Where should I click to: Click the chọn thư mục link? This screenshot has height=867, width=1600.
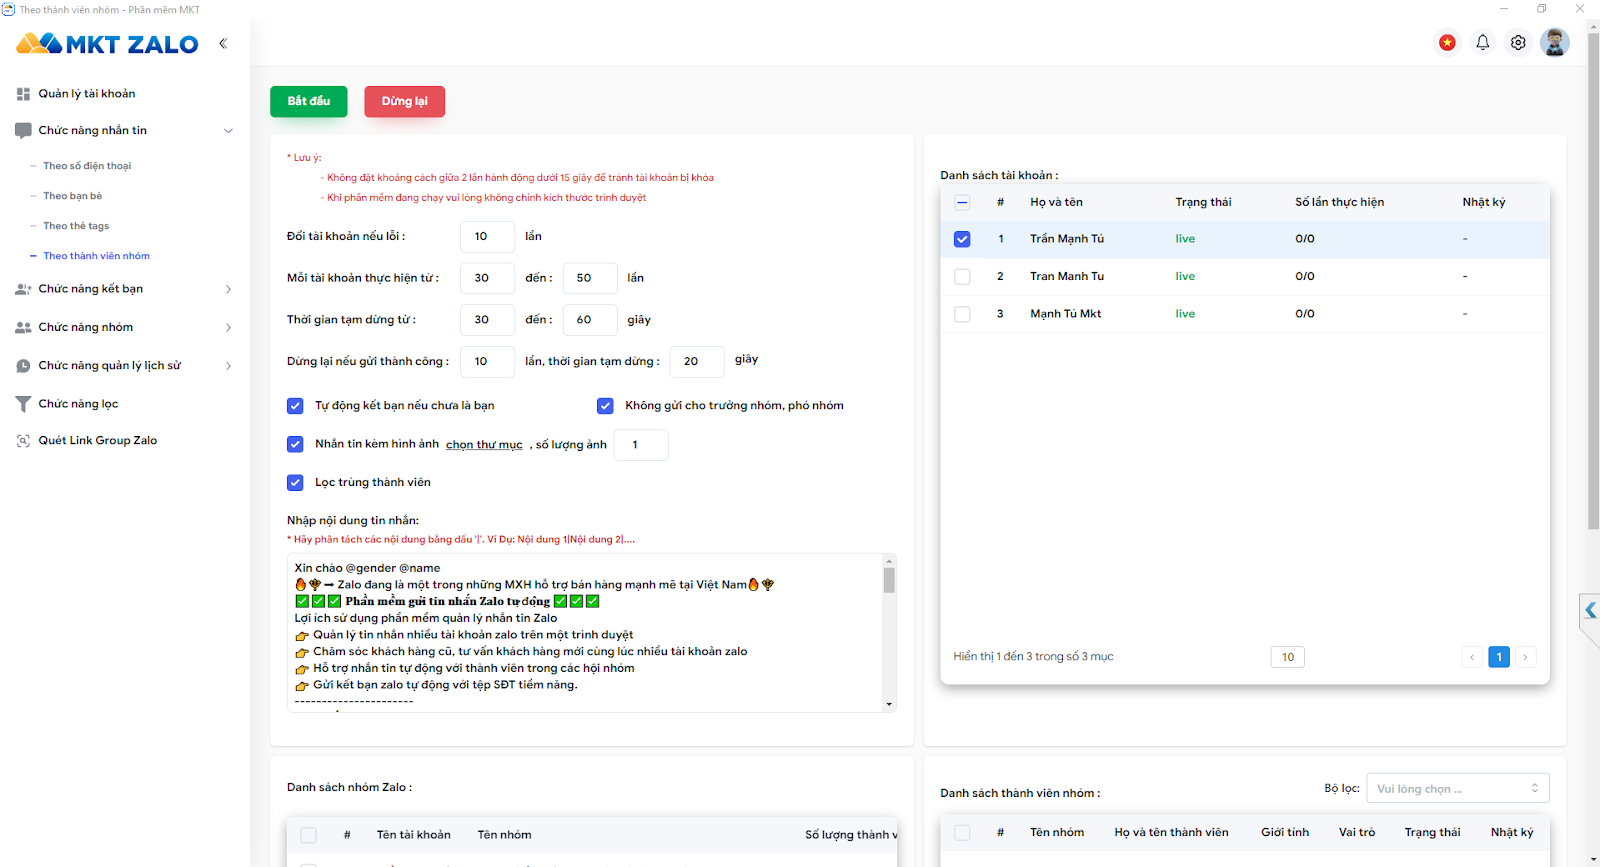(x=484, y=445)
